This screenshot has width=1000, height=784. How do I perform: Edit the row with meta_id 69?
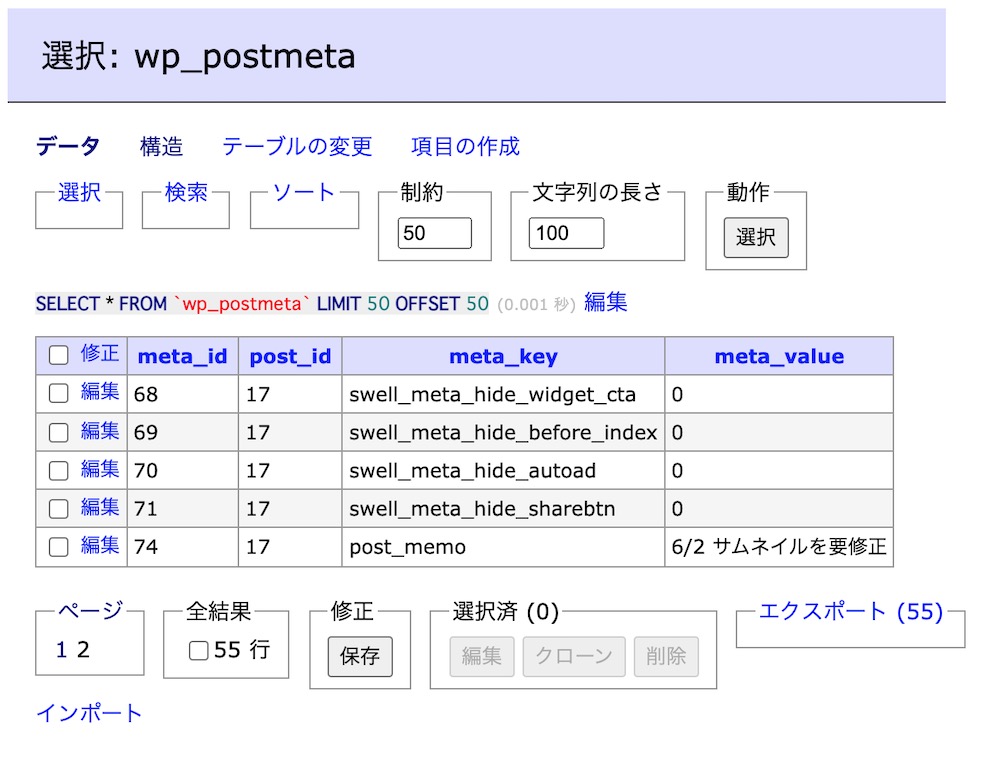point(100,431)
